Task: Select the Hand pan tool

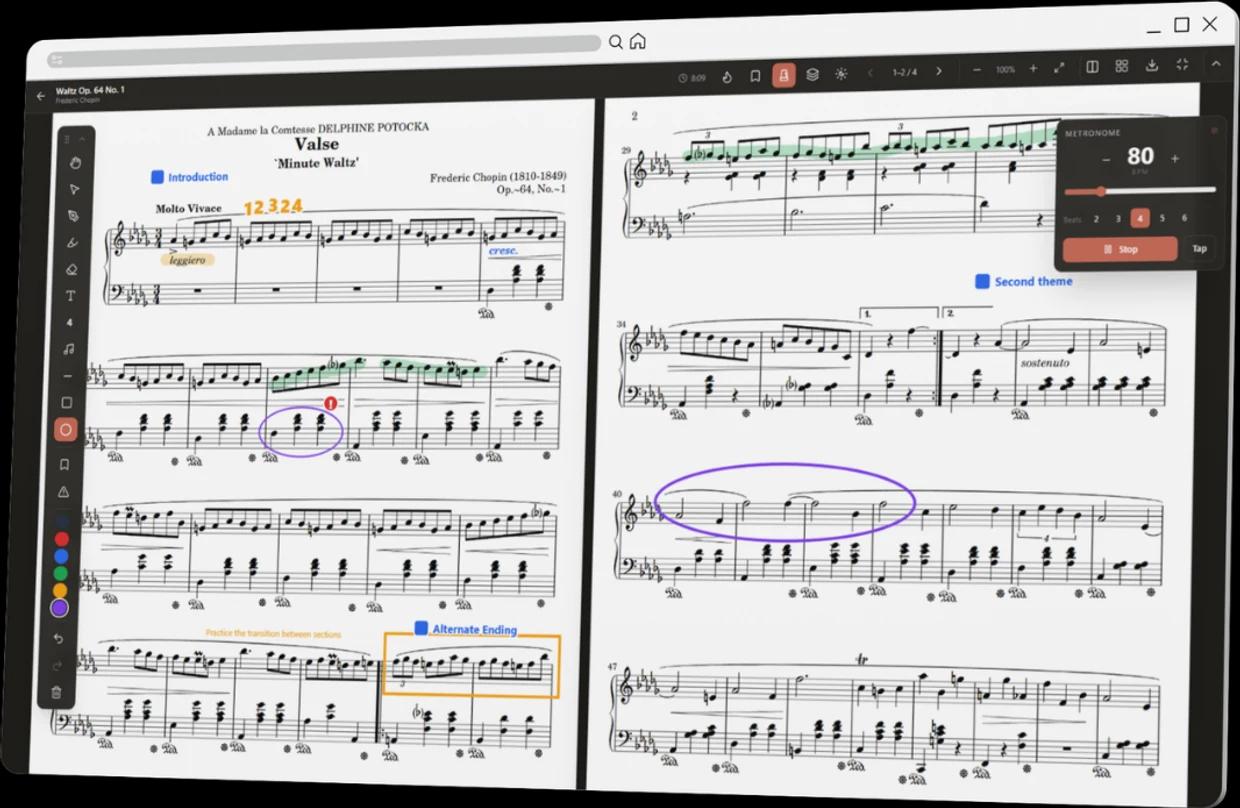Action: 74,163
